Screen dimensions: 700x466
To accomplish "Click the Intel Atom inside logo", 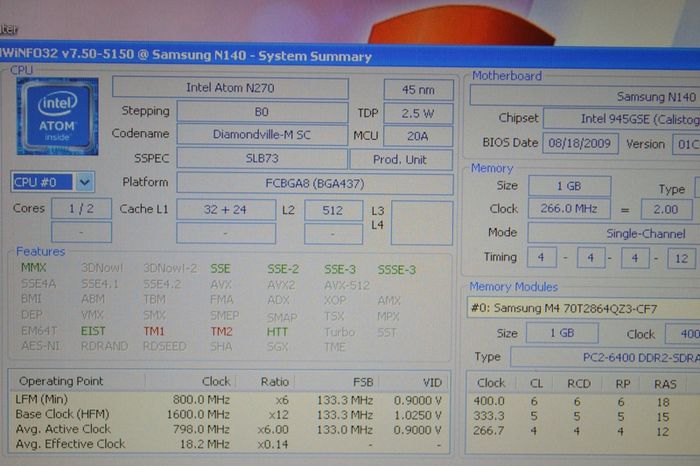I will tap(57, 116).
